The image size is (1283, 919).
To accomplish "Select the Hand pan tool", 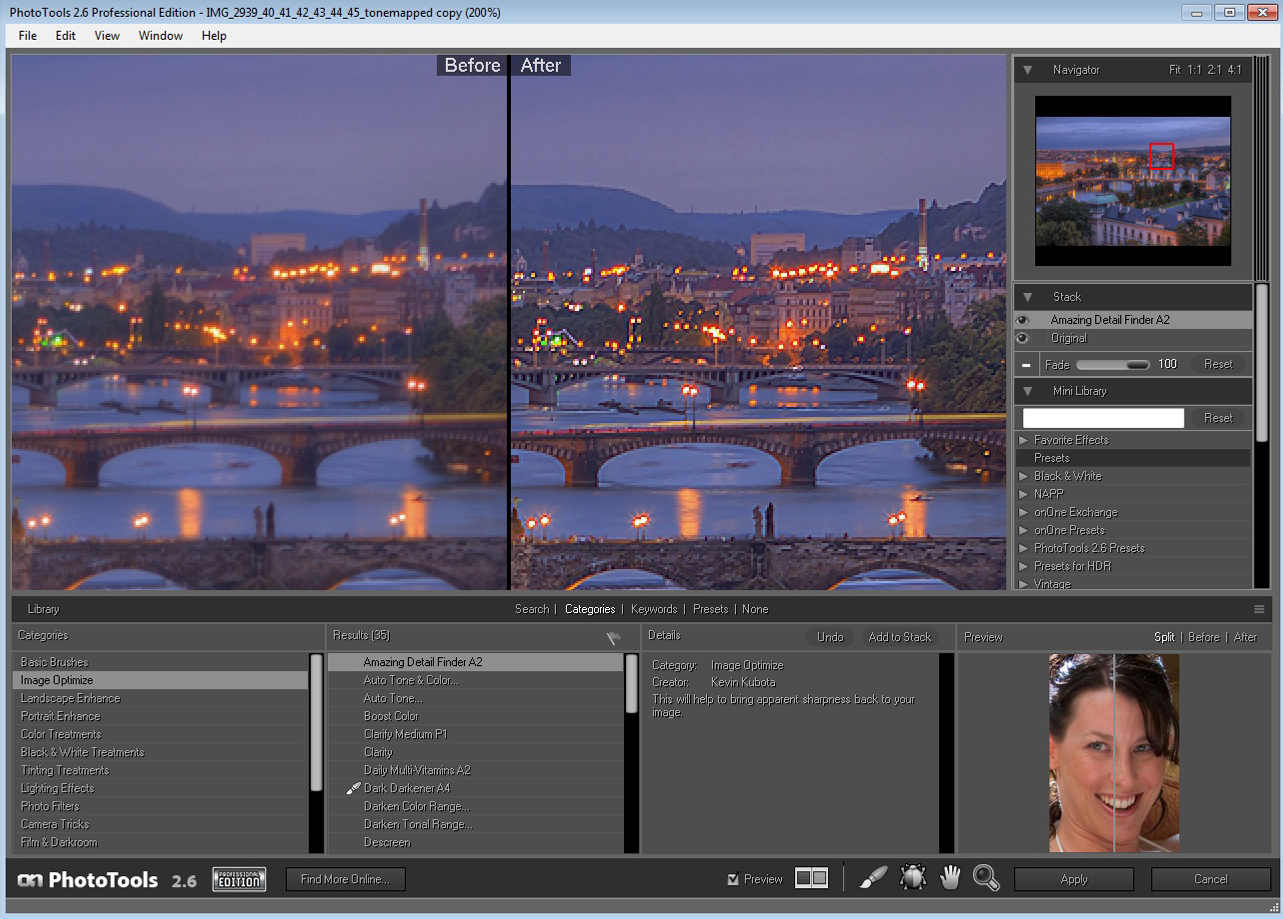I will (x=949, y=878).
